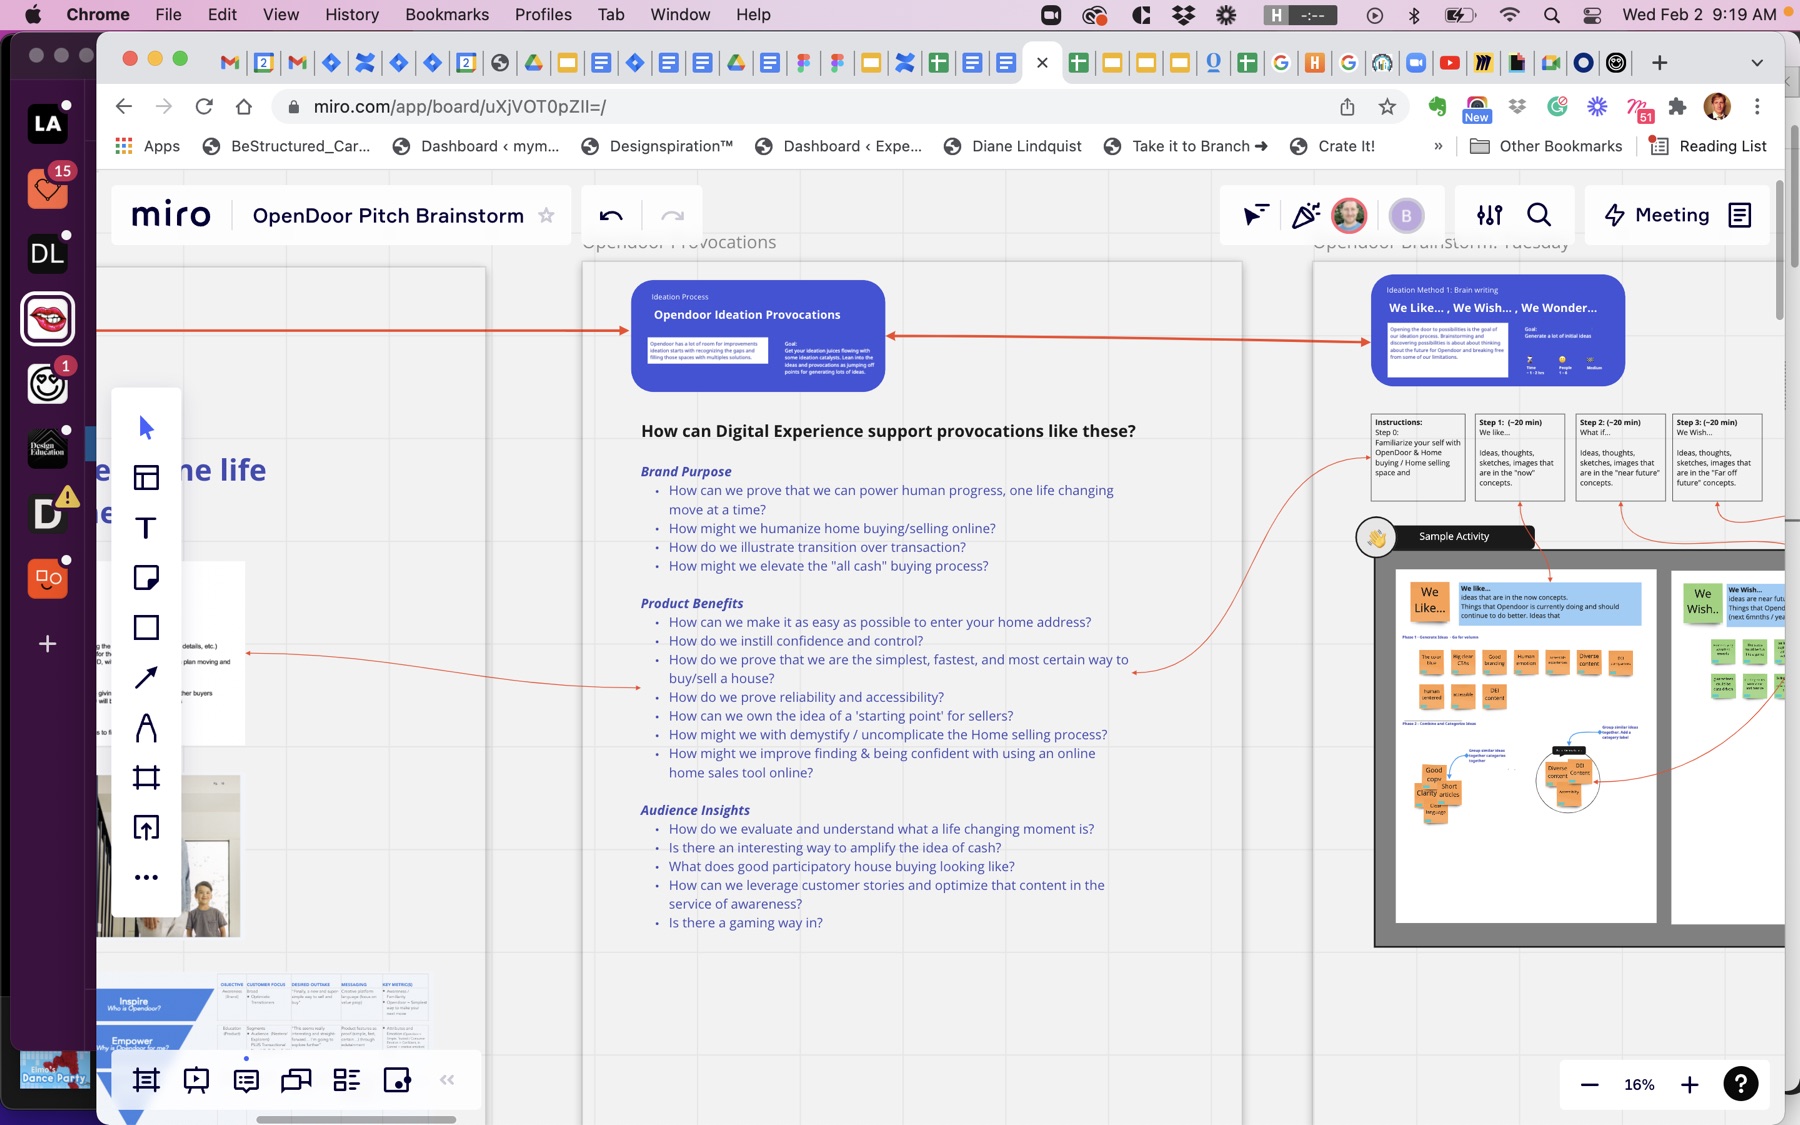
Task: Undo the last action
Action: [611, 216]
